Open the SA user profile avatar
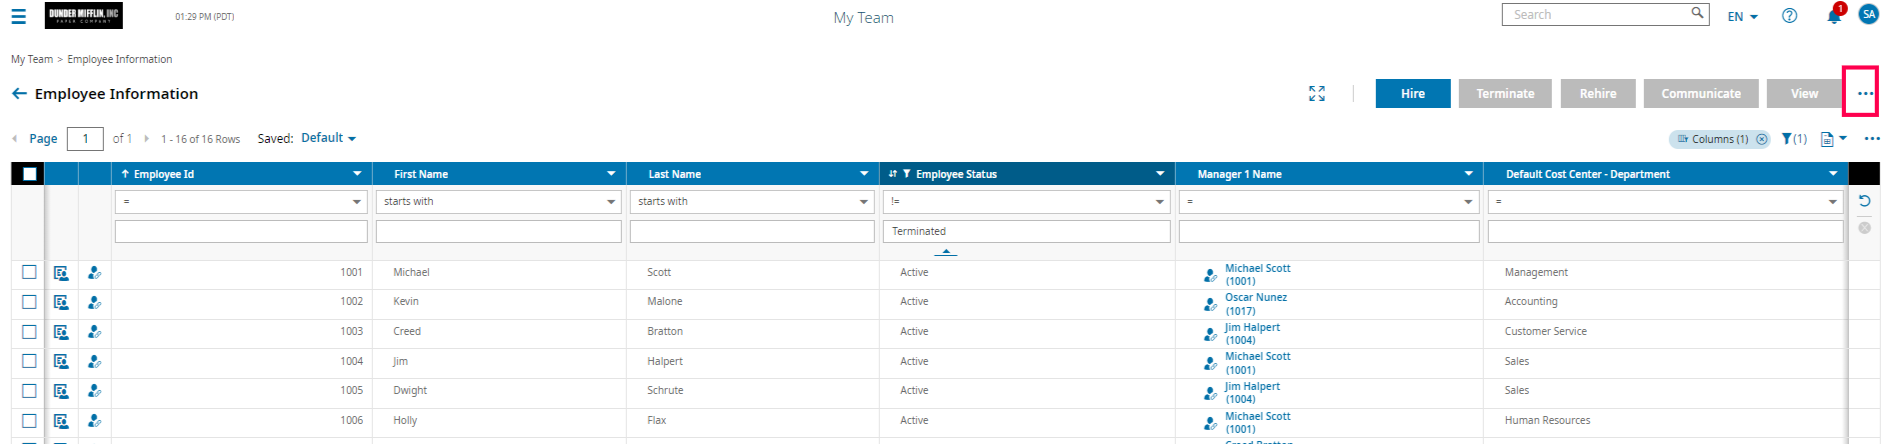 click(x=1868, y=14)
